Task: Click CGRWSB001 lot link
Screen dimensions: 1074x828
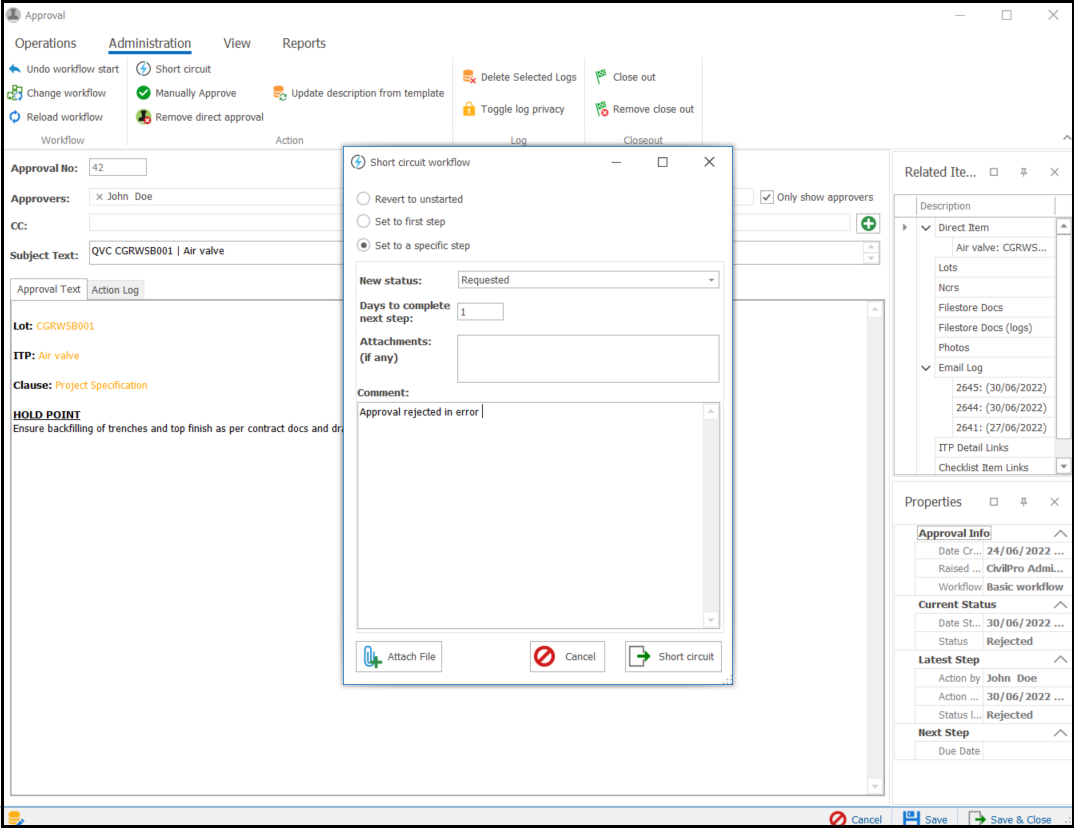Action: point(65,326)
